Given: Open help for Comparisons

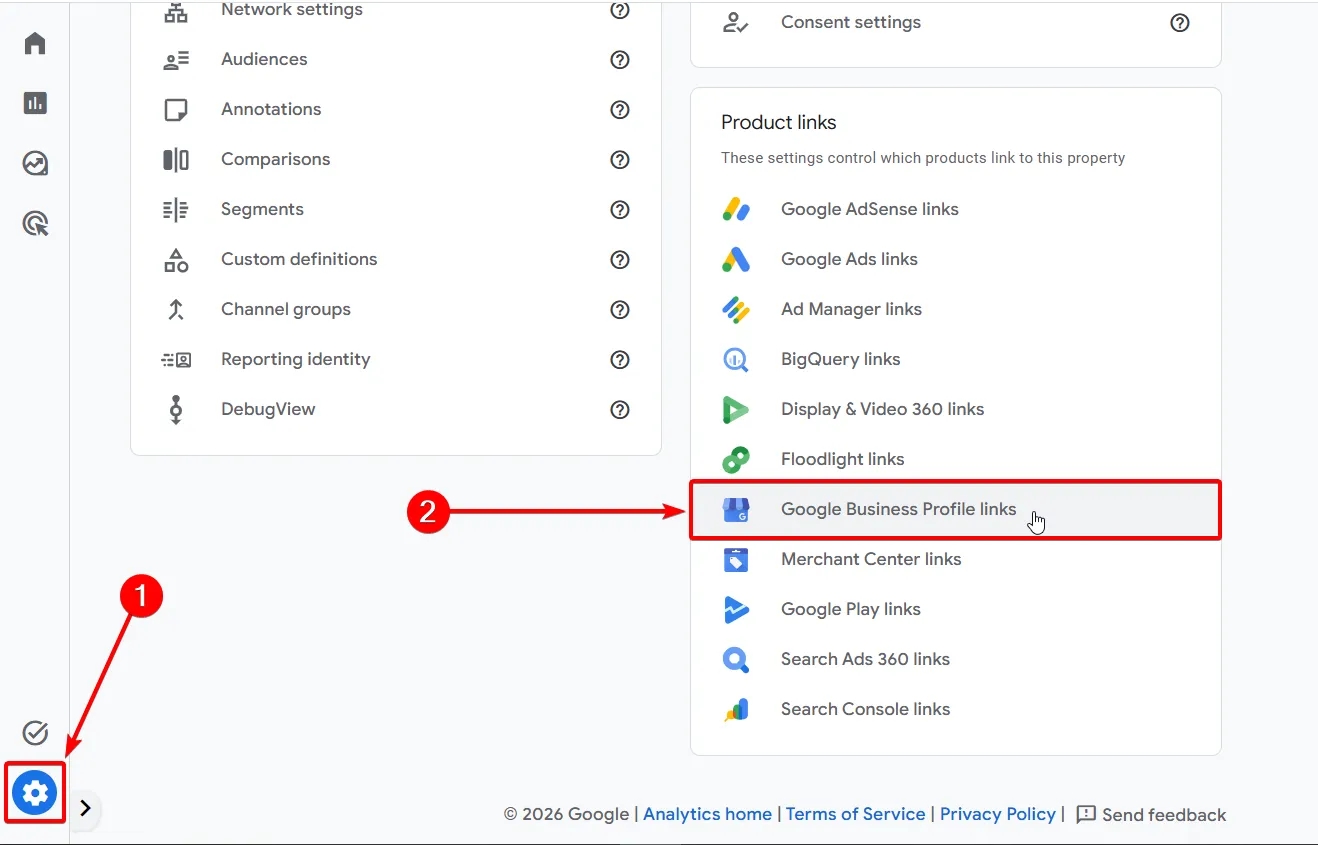Looking at the screenshot, I should click(x=620, y=160).
